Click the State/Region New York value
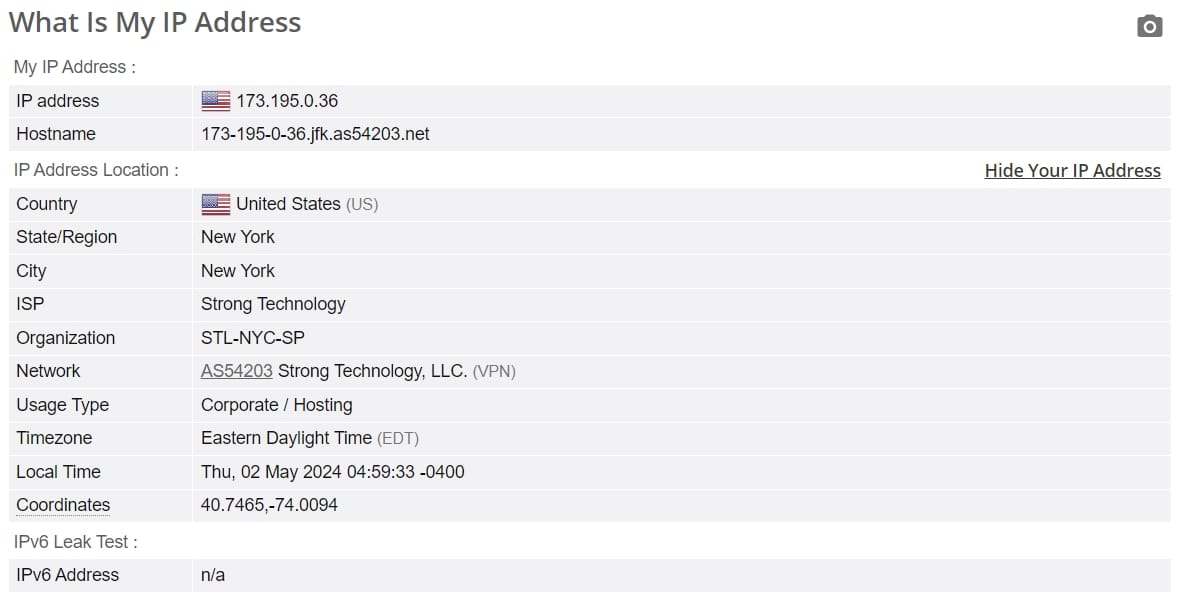The width and height of the screenshot is (1183, 603). (238, 237)
